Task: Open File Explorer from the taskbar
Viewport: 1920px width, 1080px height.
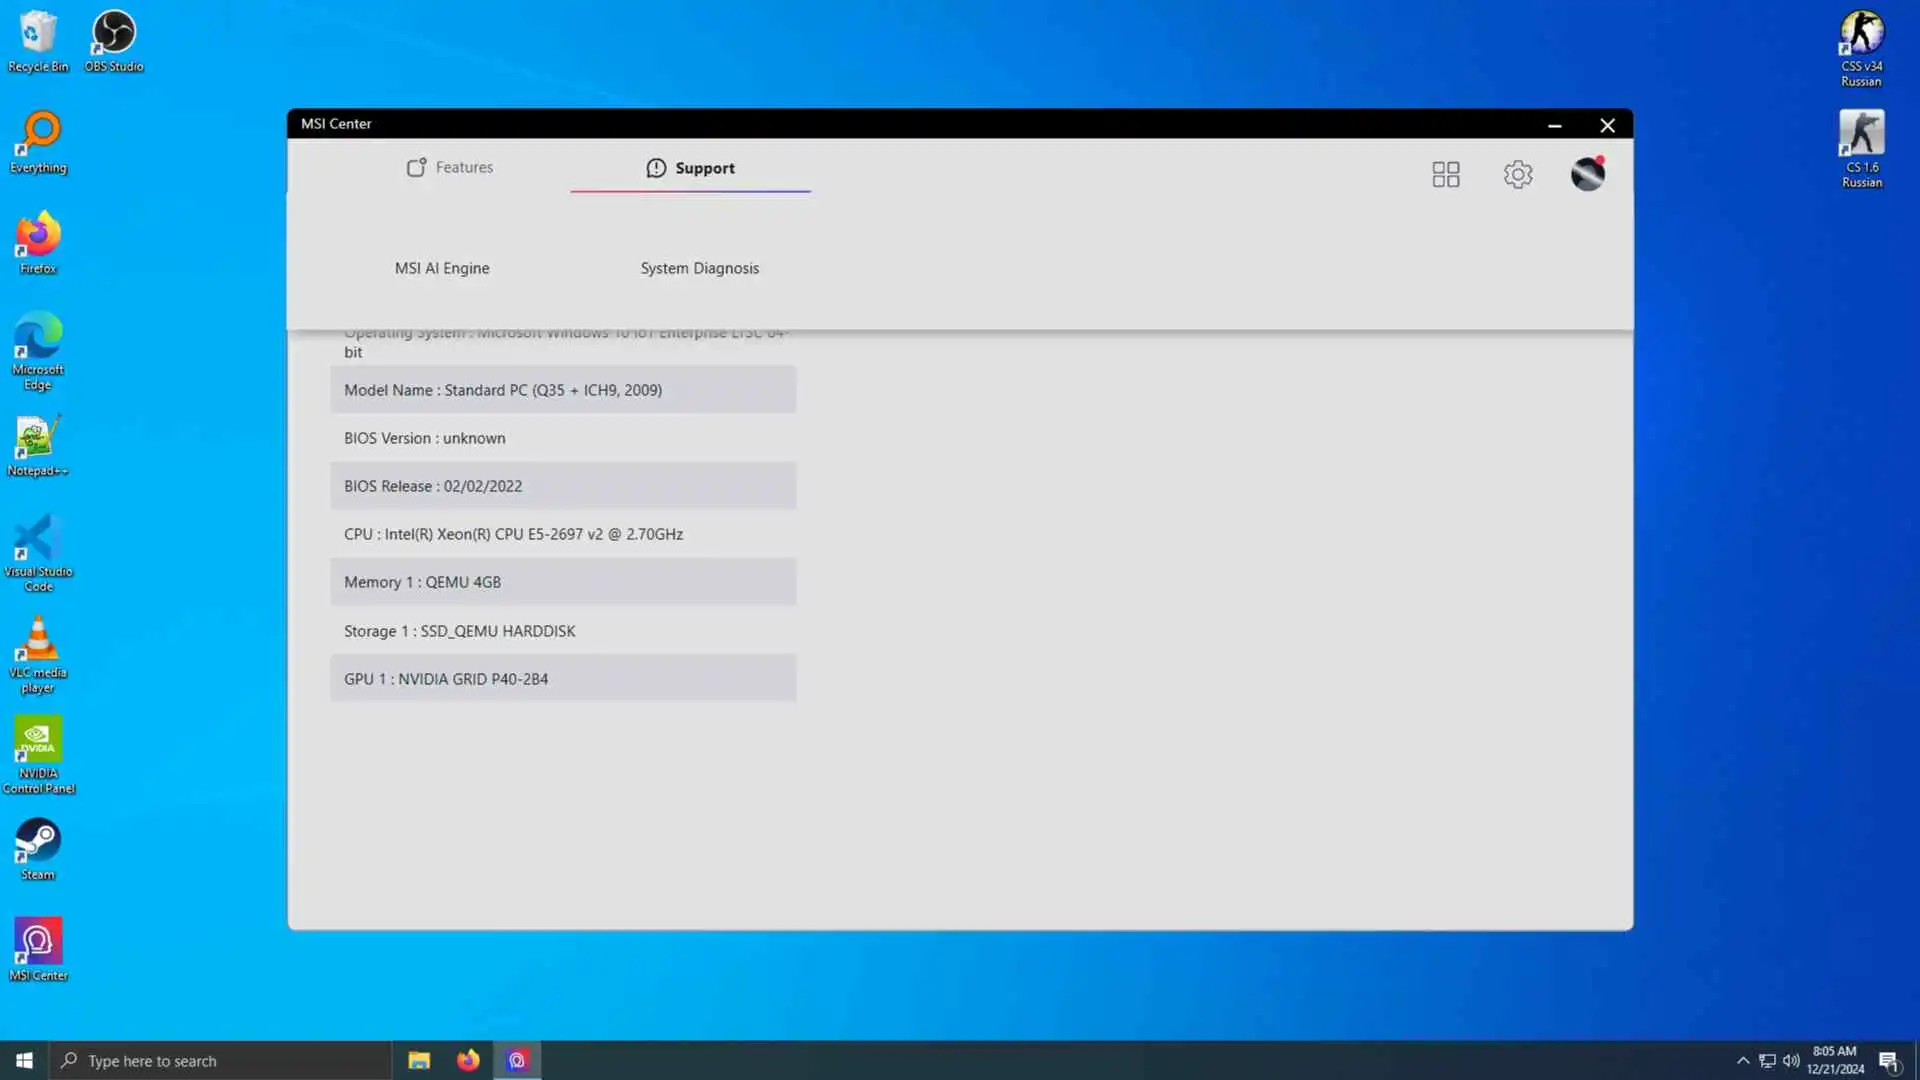Action: (x=419, y=1060)
